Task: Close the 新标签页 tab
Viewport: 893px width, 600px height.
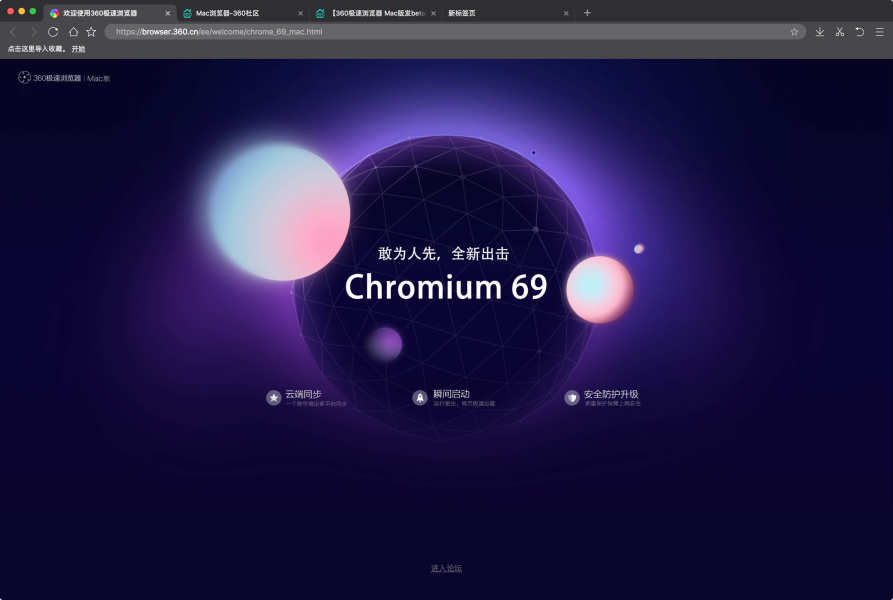Action: pos(566,13)
